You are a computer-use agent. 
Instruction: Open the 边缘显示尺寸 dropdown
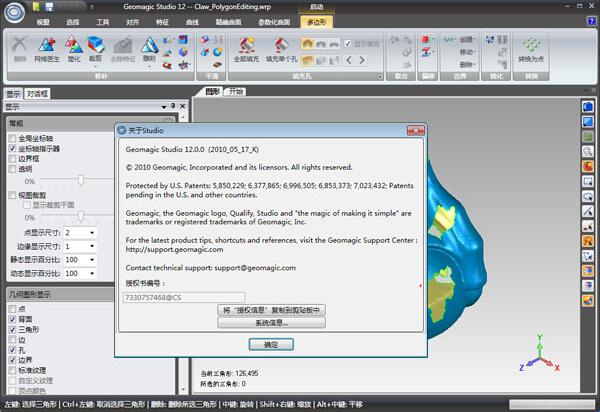pyautogui.click(x=92, y=246)
